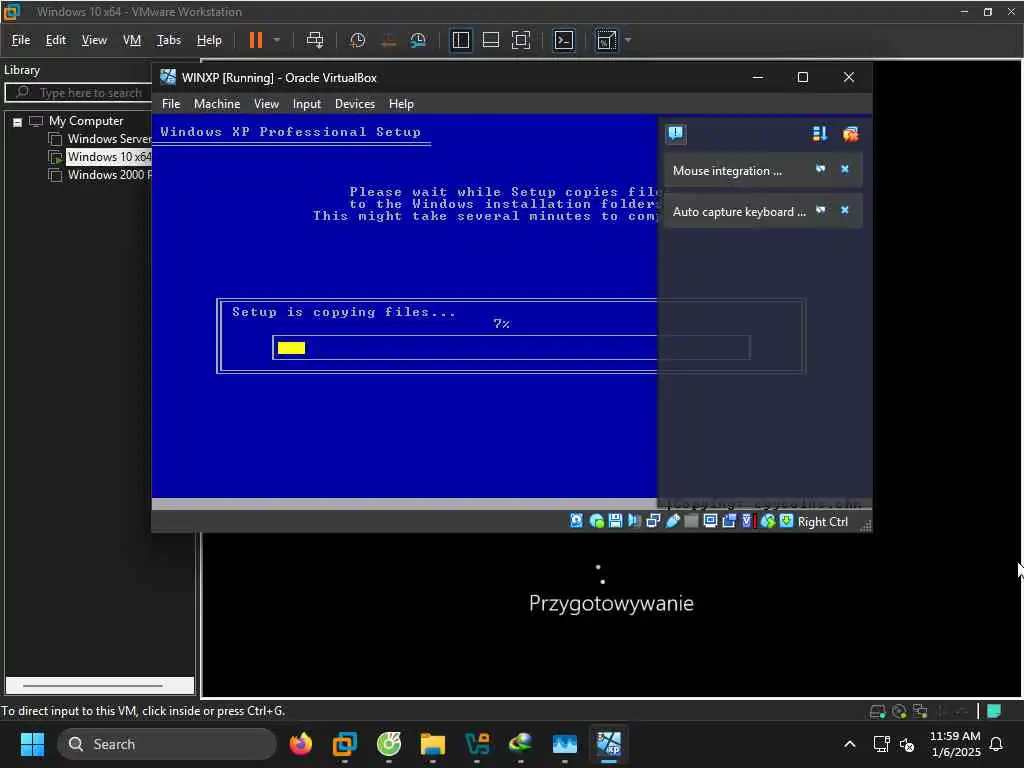Select Windows 10 x64 VM in library
This screenshot has width=1024, height=768.
[x=109, y=157]
